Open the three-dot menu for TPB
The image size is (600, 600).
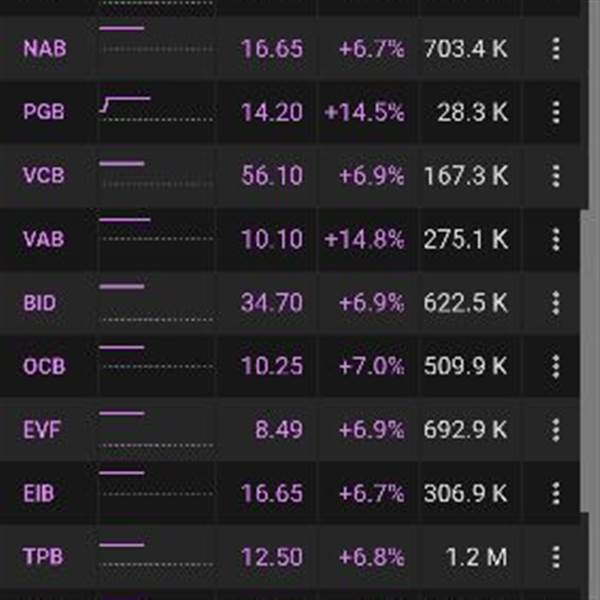[556, 556]
